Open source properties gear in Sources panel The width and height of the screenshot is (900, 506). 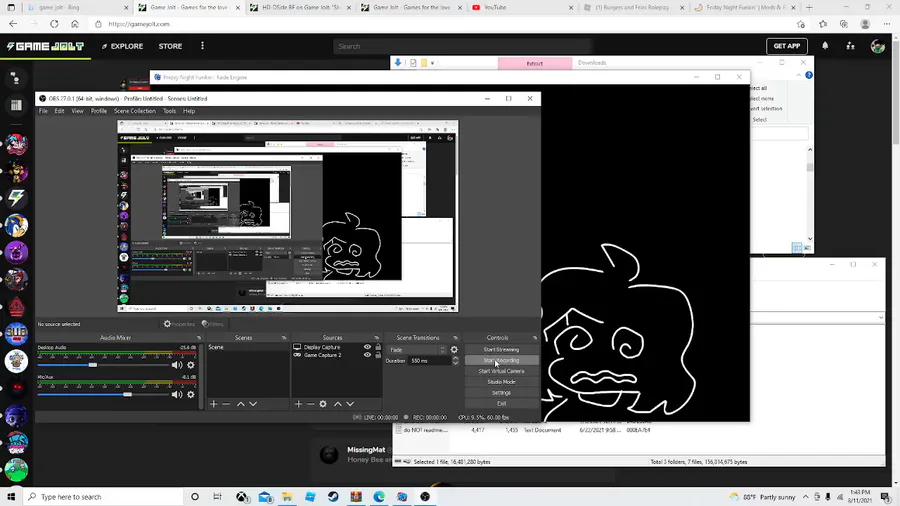point(323,404)
